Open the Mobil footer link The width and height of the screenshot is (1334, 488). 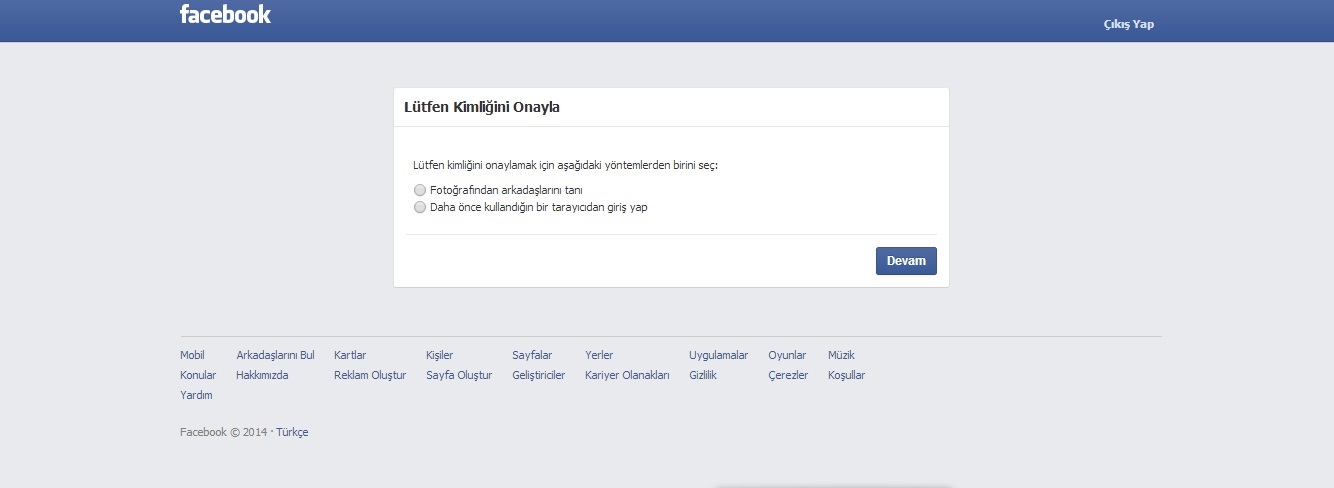(x=192, y=355)
